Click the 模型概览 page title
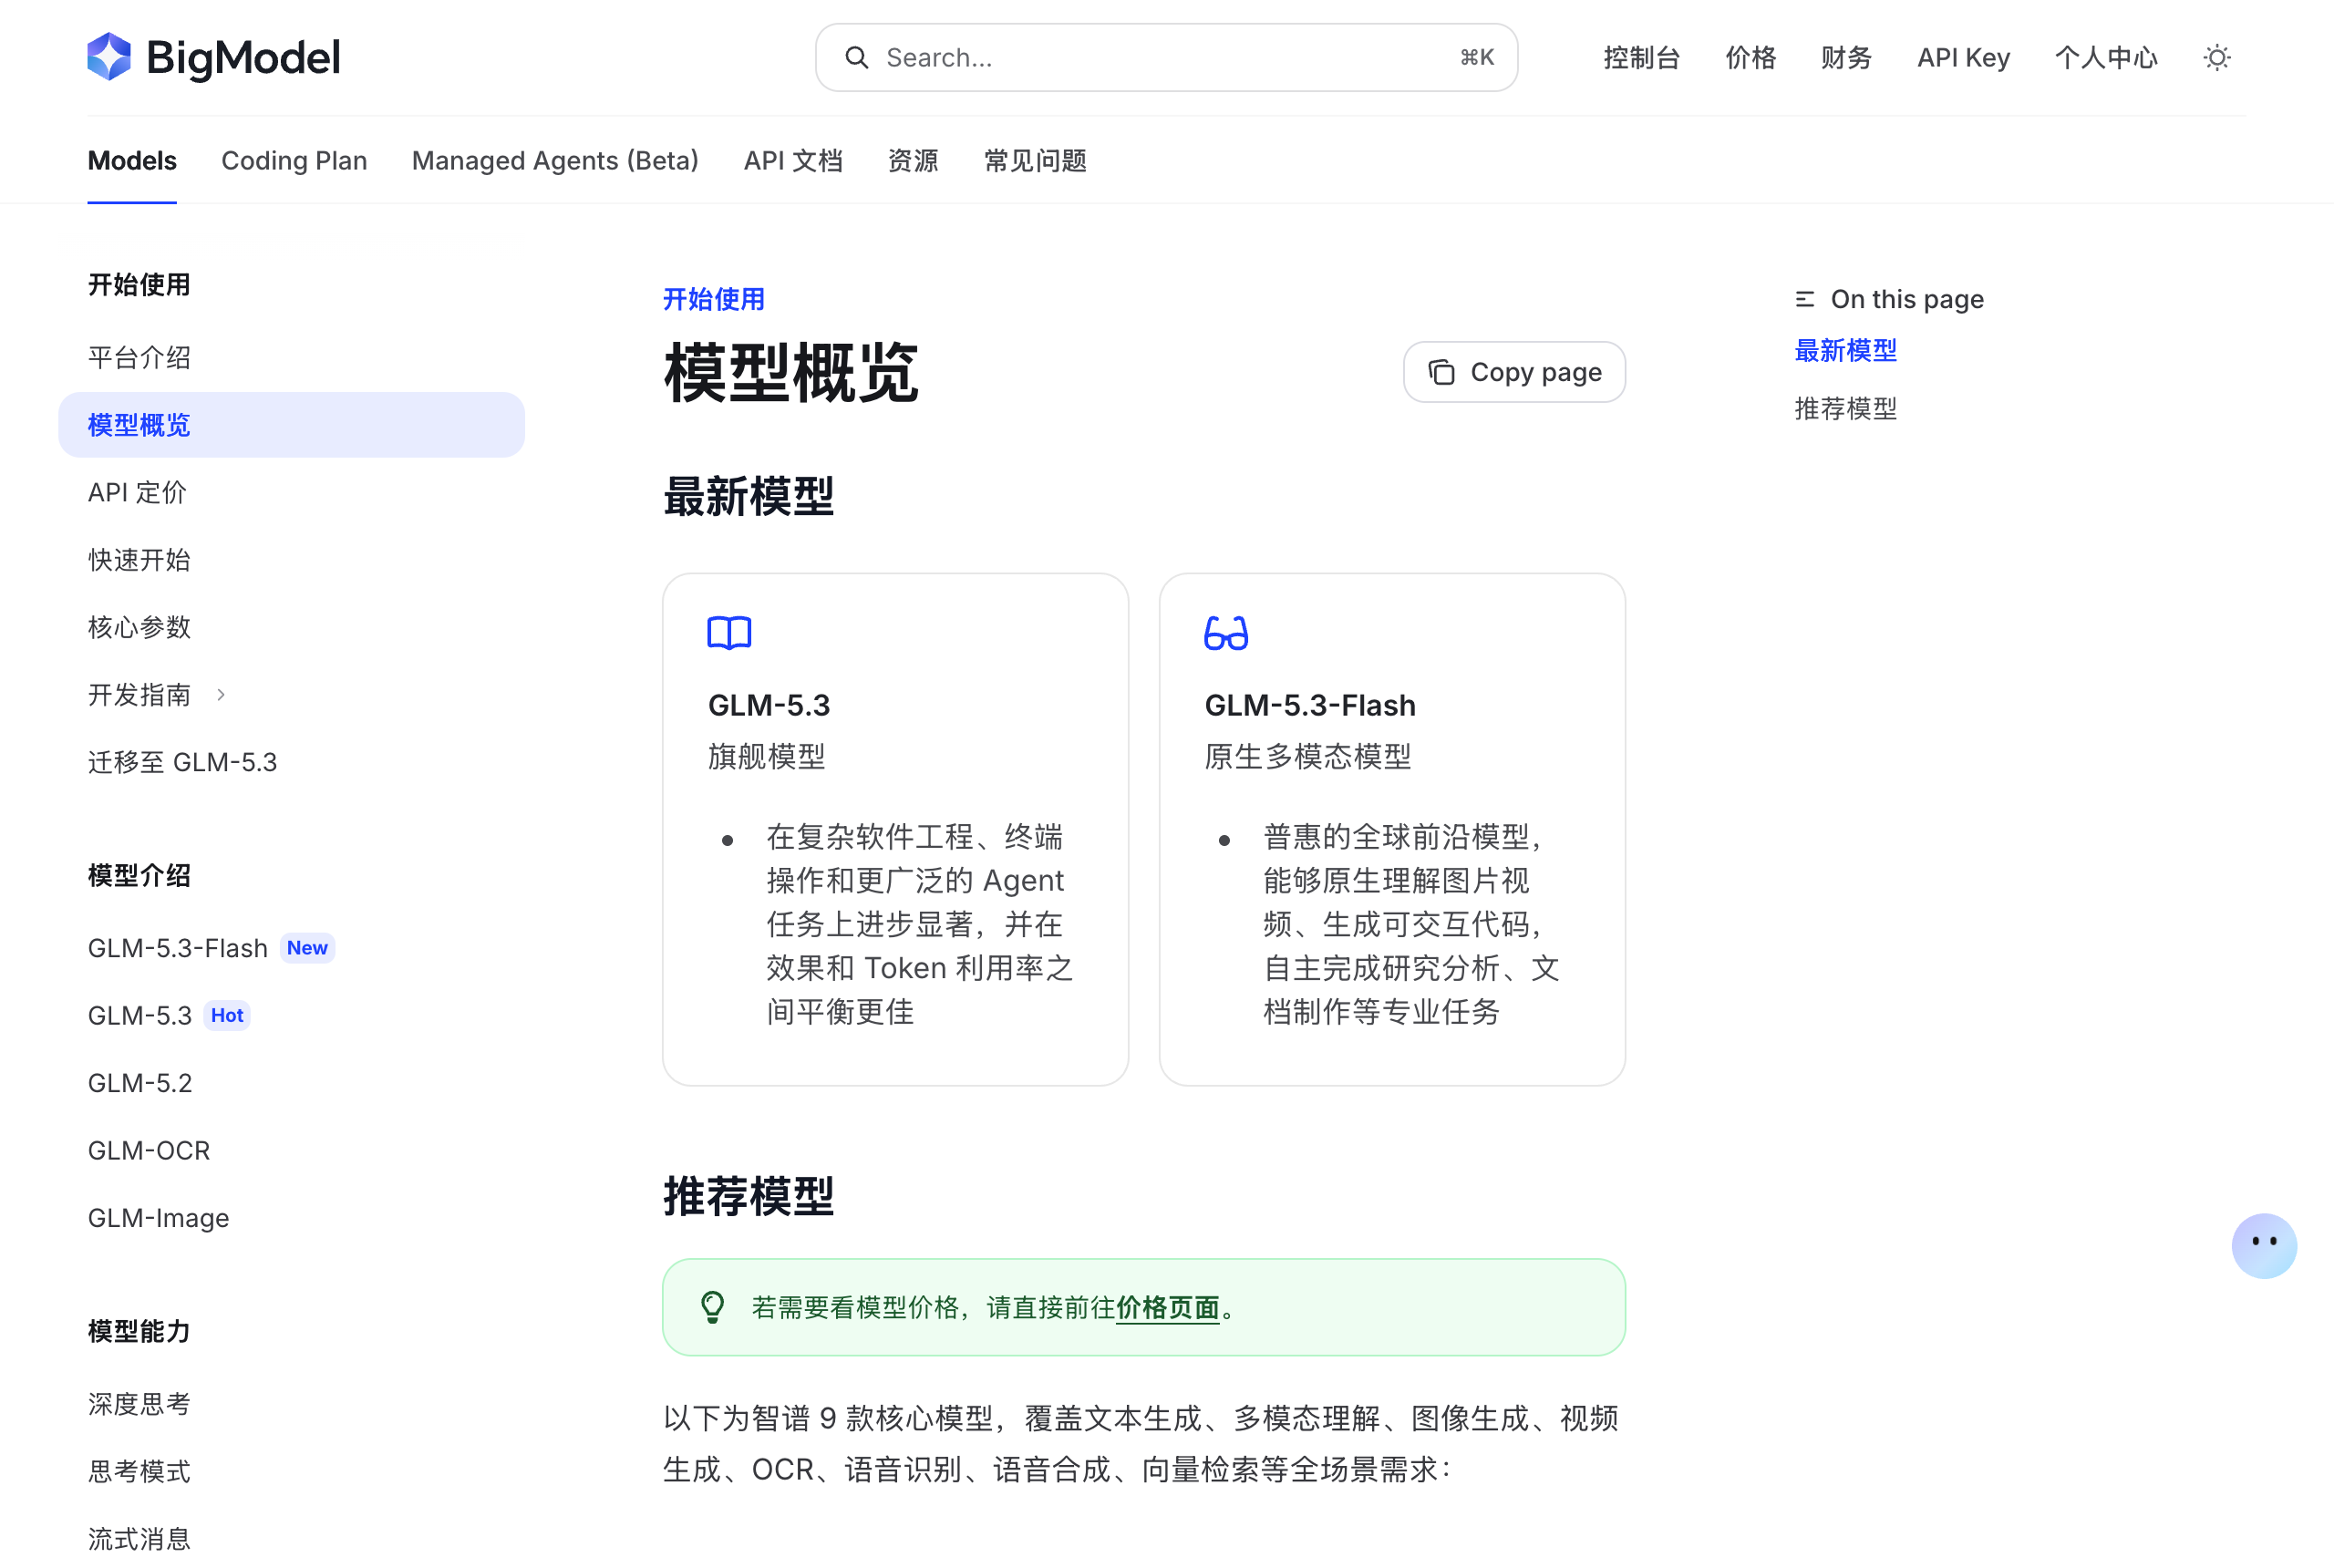The image size is (2334, 1568). click(791, 373)
